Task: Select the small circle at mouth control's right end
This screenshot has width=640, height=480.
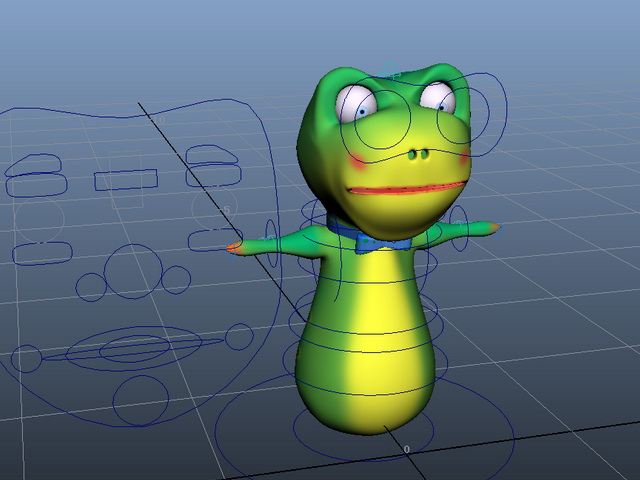Action: pos(239,336)
